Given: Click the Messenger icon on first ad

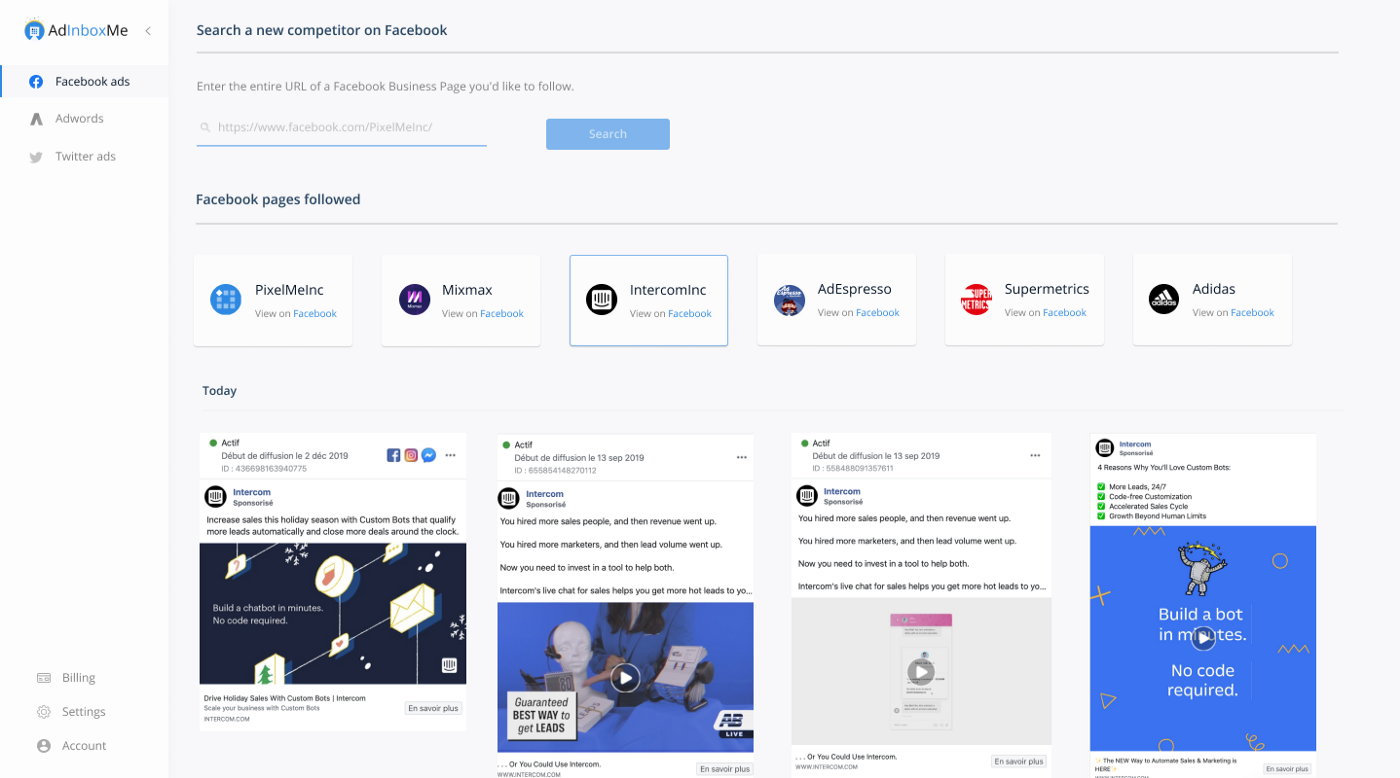Looking at the screenshot, I should pos(428,455).
